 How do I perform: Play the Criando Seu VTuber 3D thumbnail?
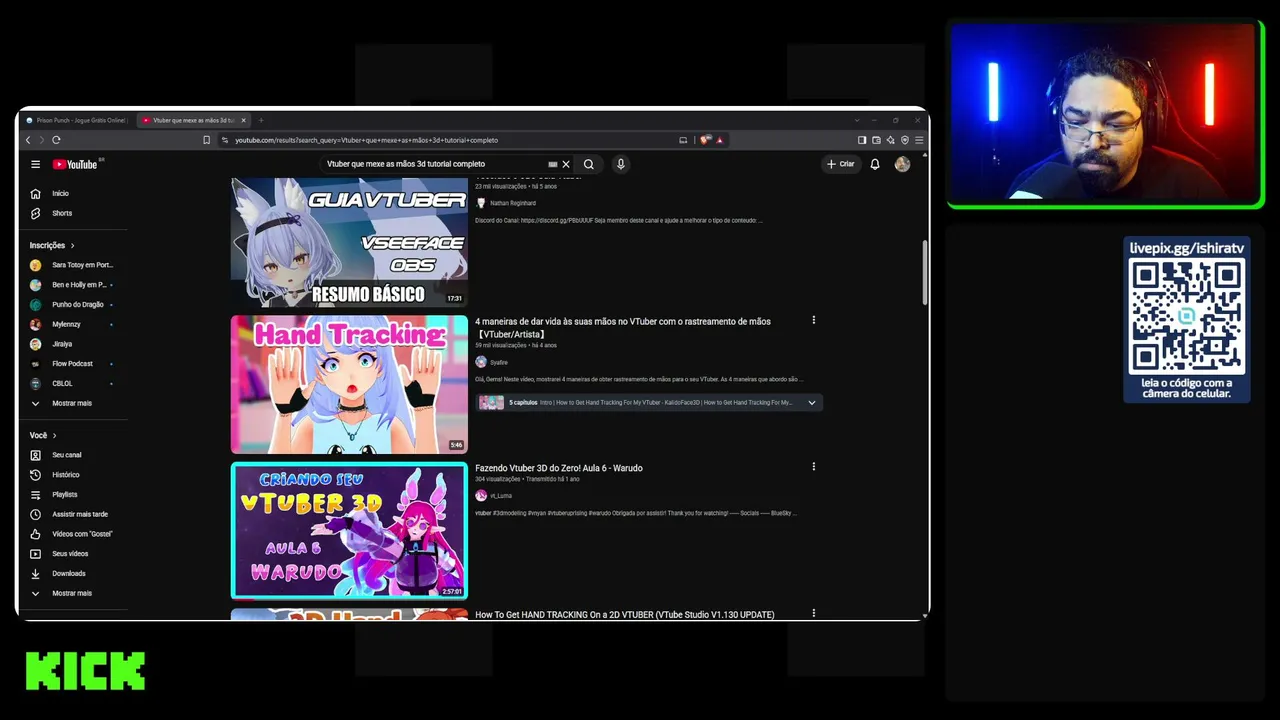point(349,531)
